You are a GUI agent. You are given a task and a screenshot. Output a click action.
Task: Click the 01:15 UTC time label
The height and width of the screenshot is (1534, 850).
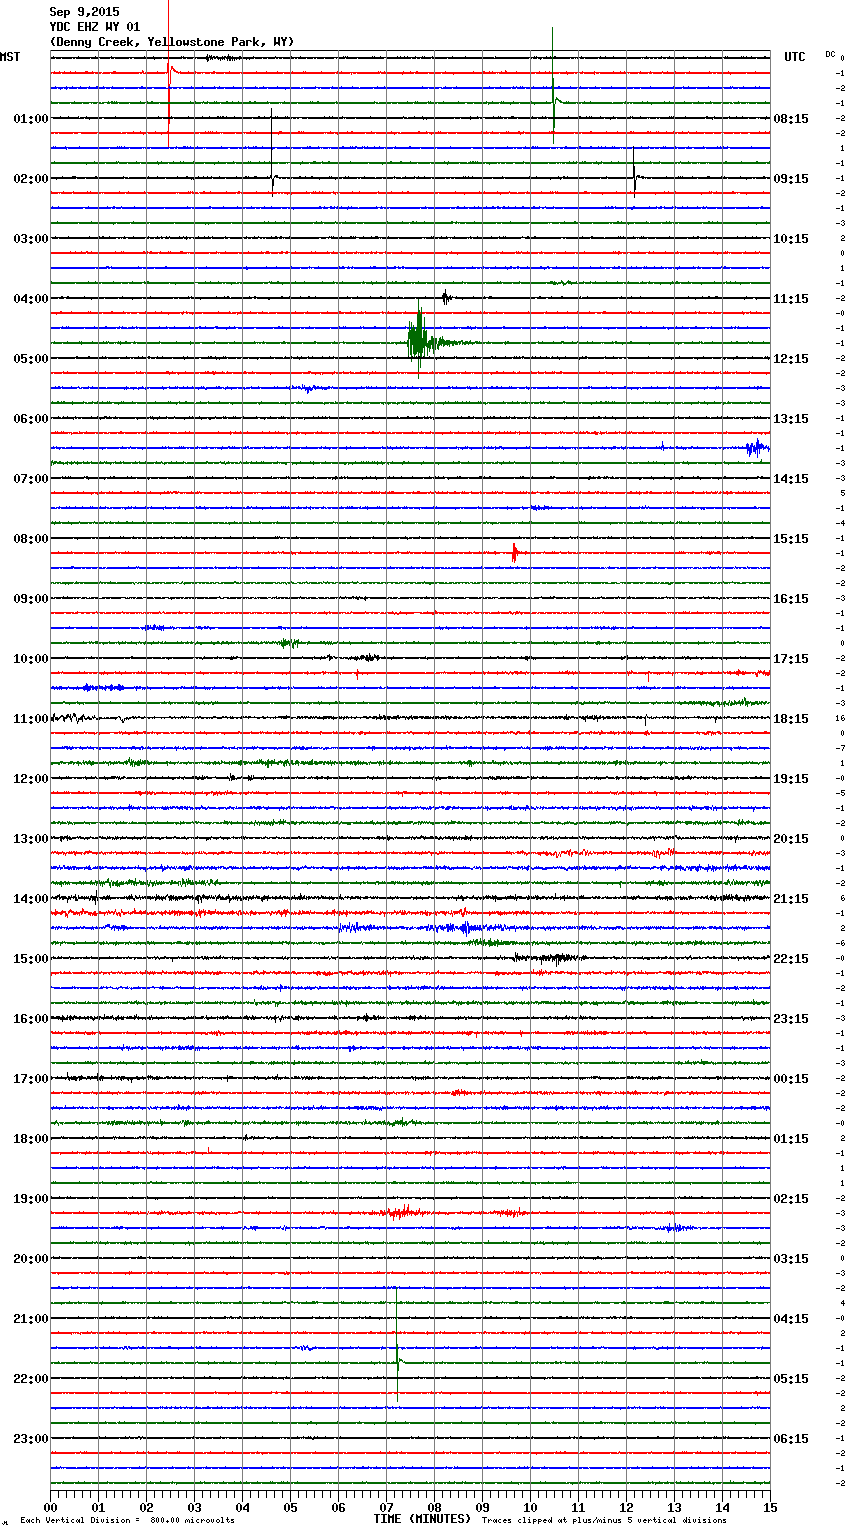pos(791,1139)
